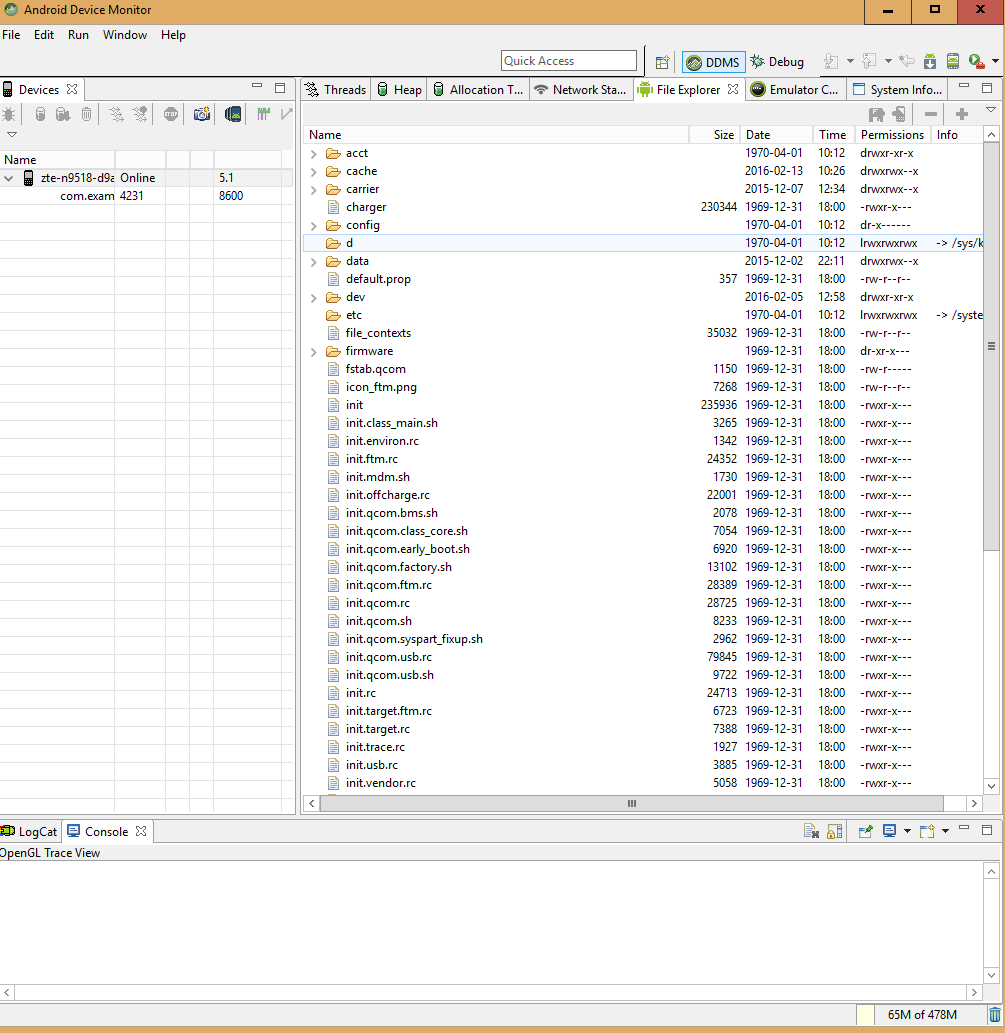Click the Pin Console icon
The height and width of the screenshot is (1033, 1005).
(866, 831)
